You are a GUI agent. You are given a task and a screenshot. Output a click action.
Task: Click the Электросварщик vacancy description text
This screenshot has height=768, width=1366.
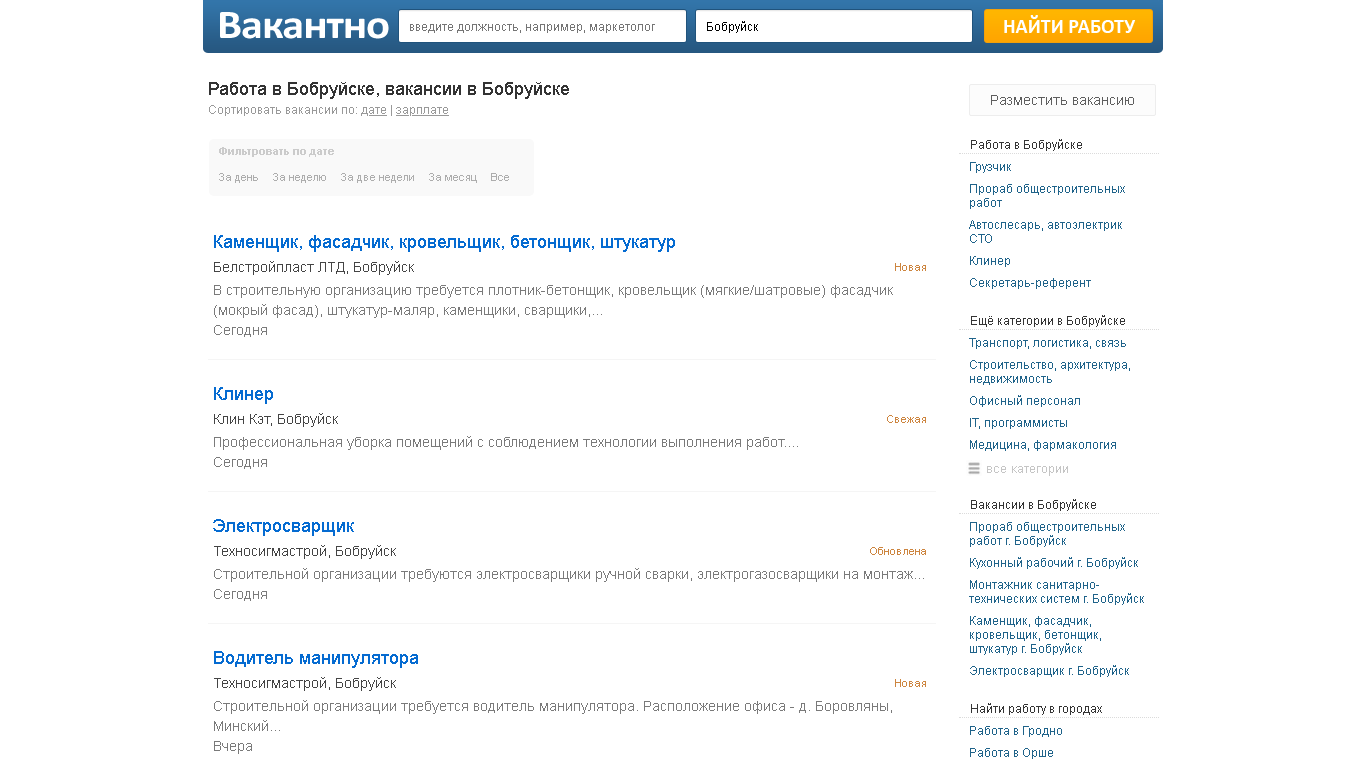(x=569, y=574)
